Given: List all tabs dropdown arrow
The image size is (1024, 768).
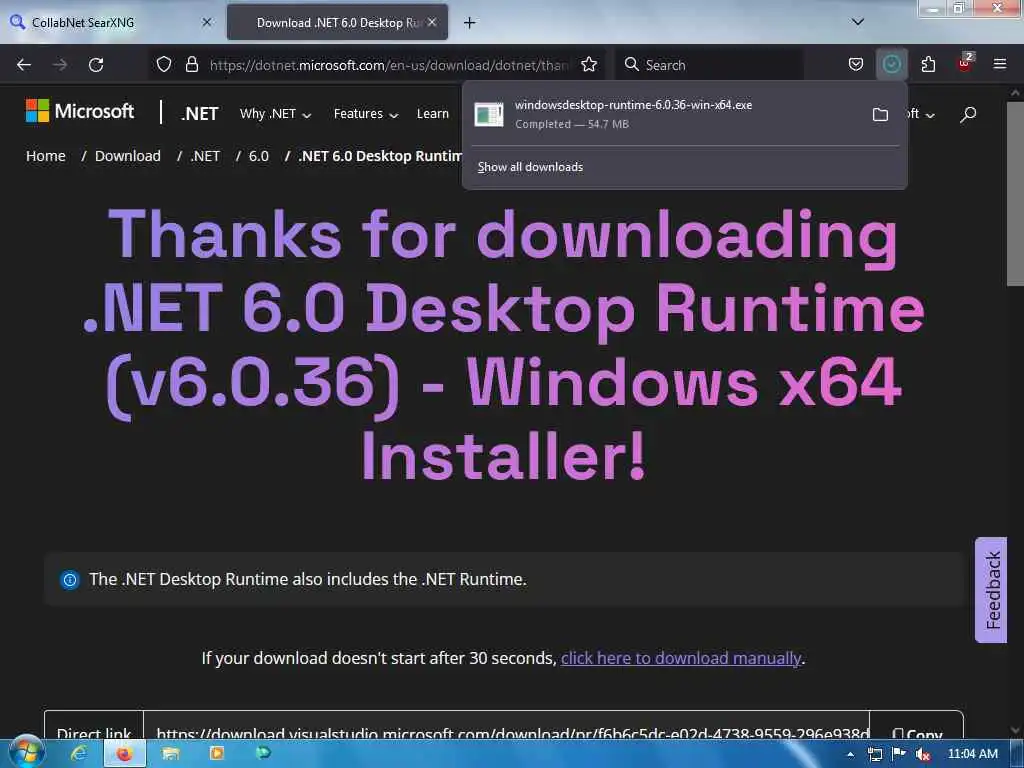Looking at the screenshot, I should click(x=858, y=22).
